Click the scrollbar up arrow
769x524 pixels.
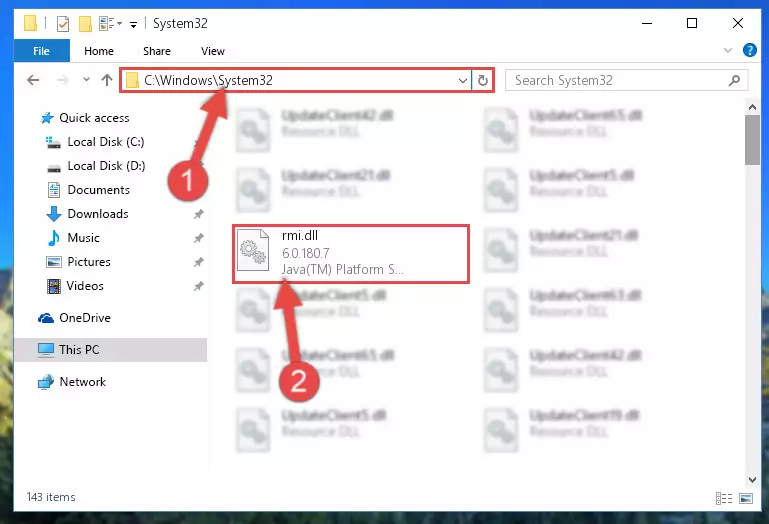(x=752, y=106)
